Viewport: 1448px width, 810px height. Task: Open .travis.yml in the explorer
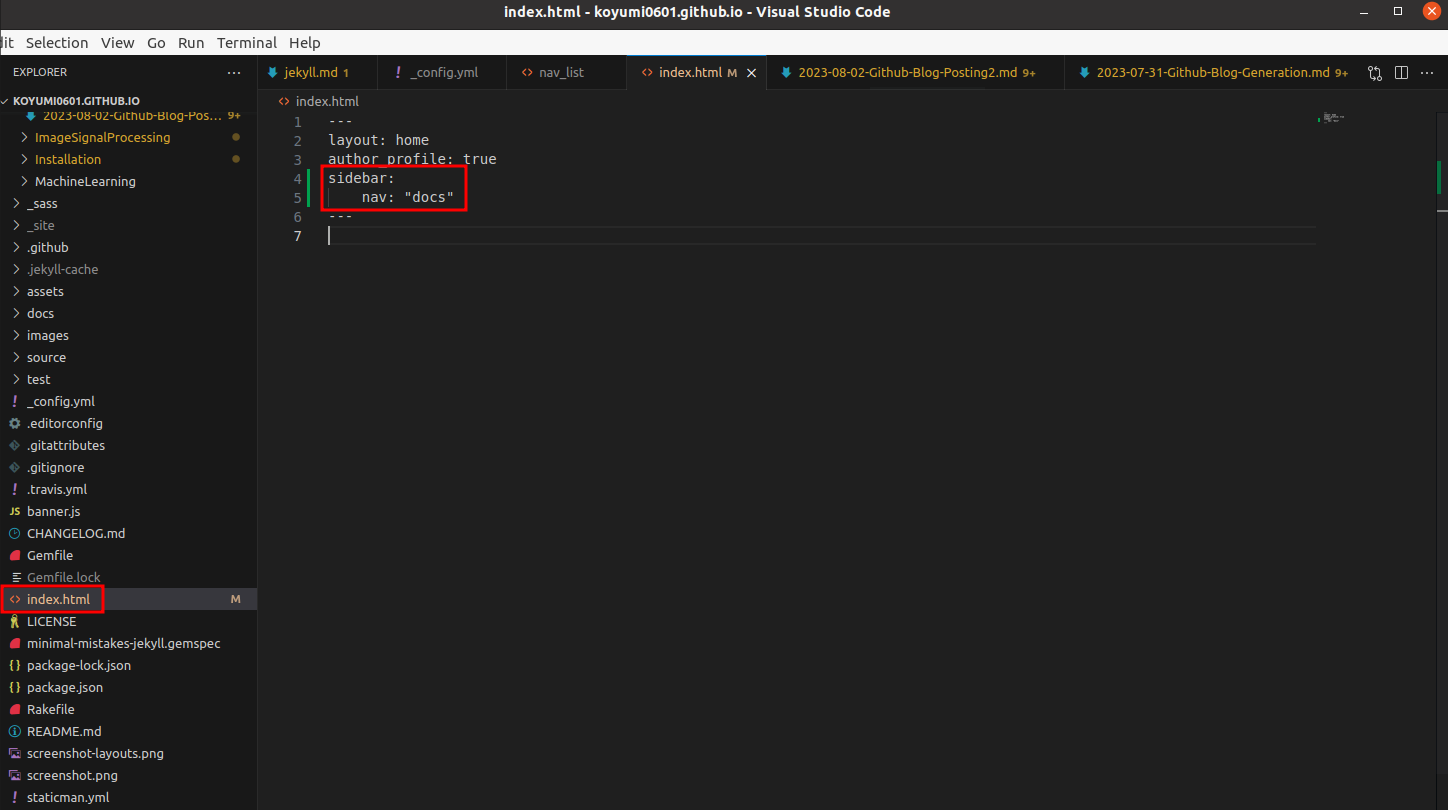pos(128,489)
